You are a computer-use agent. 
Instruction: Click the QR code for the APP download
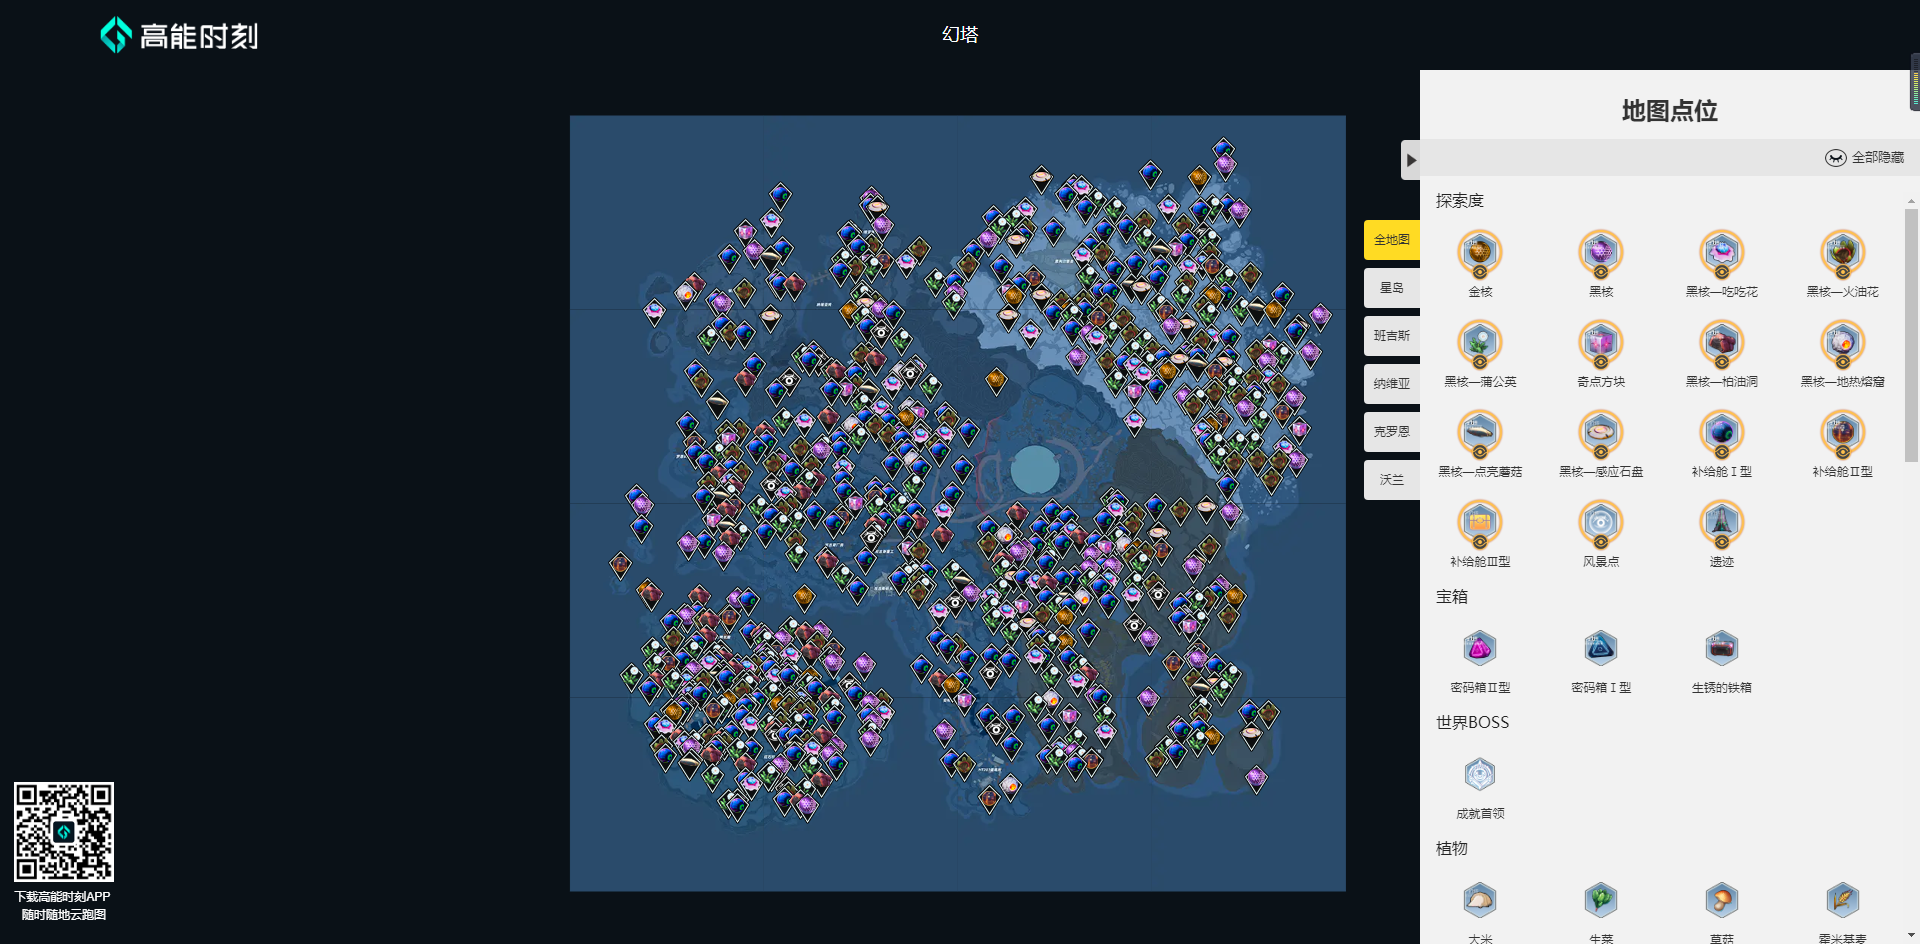pos(64,832)
